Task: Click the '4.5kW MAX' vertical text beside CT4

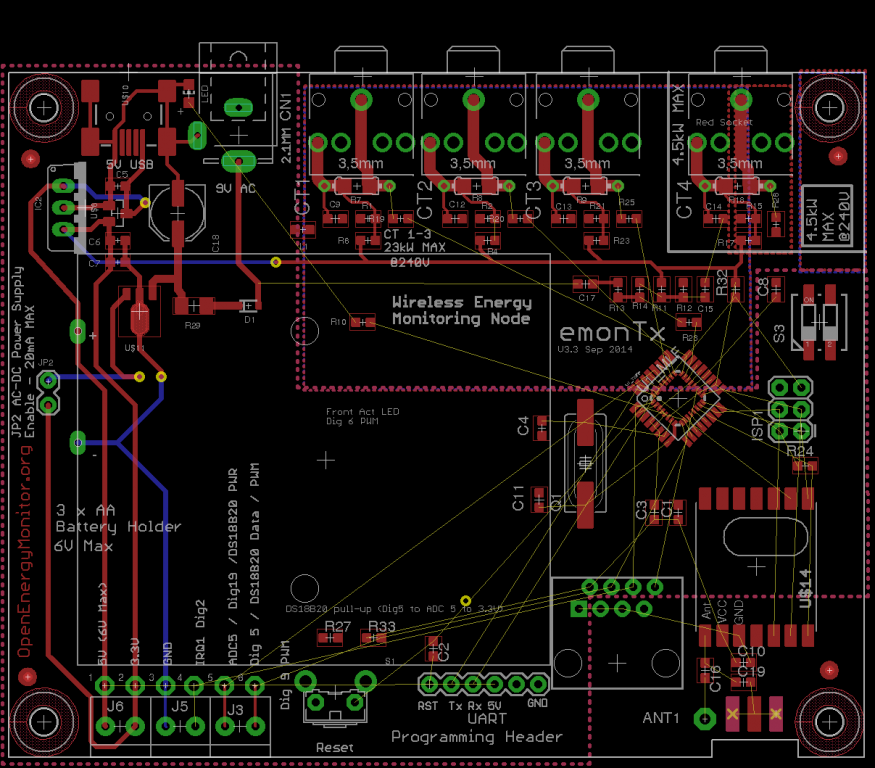Action: (x=677, y=125)
